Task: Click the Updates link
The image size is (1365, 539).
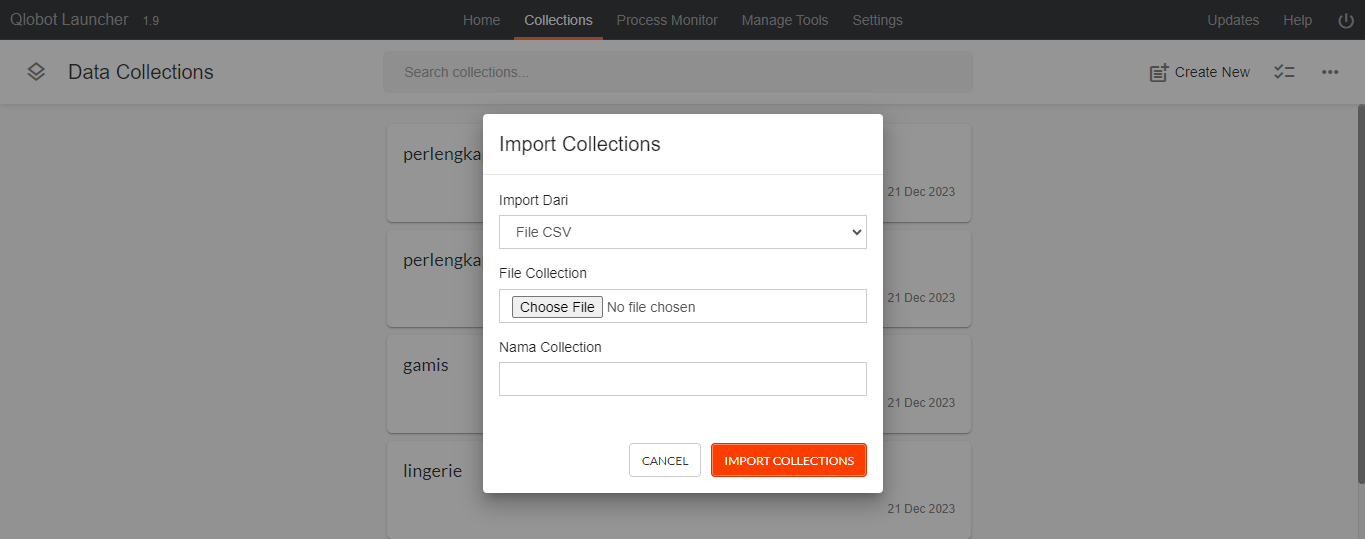Action: 1233,20
